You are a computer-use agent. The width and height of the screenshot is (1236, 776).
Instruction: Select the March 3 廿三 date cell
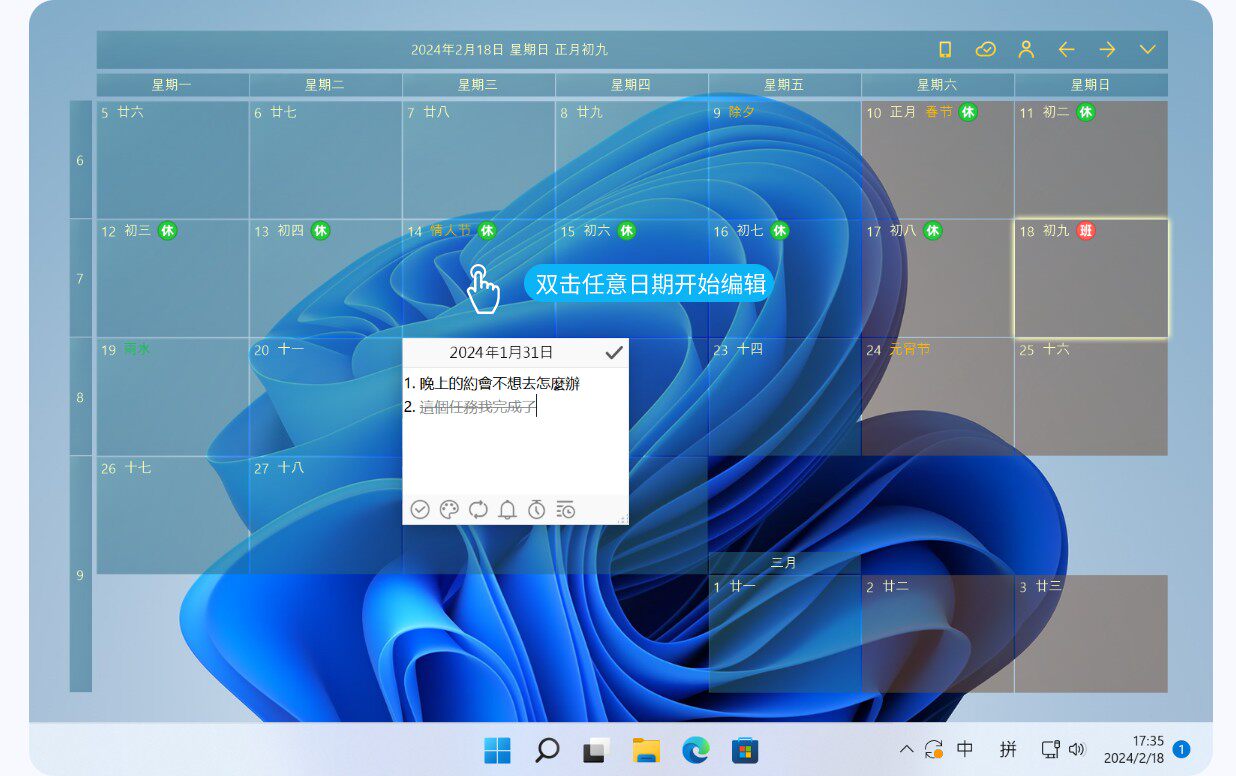click(1091, 634)
